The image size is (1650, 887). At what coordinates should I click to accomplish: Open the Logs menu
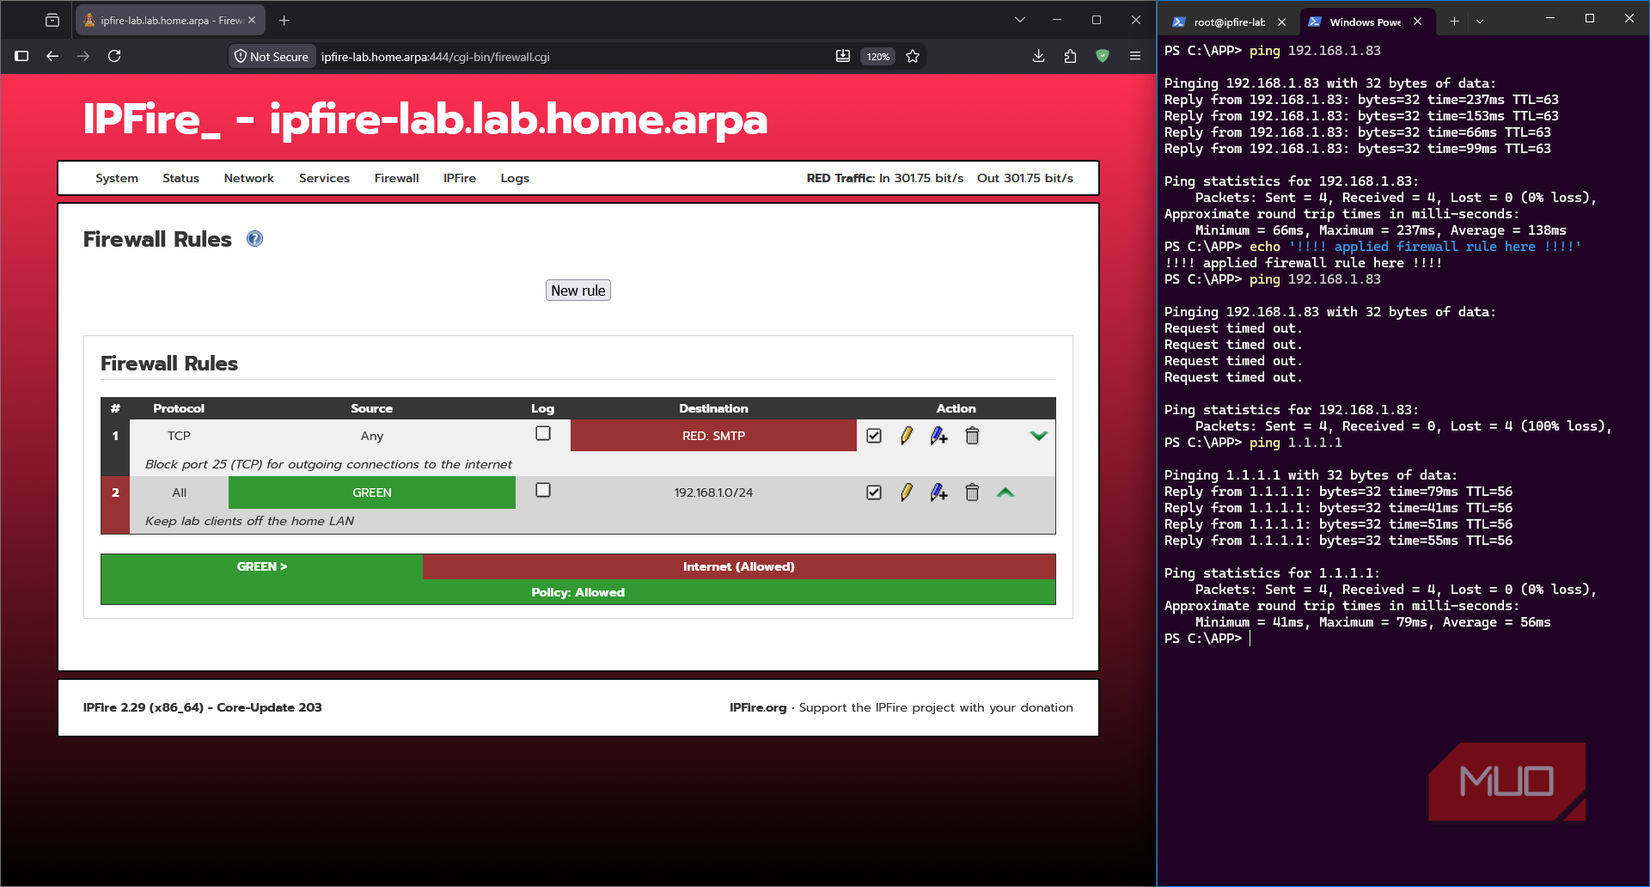[515, 178]
